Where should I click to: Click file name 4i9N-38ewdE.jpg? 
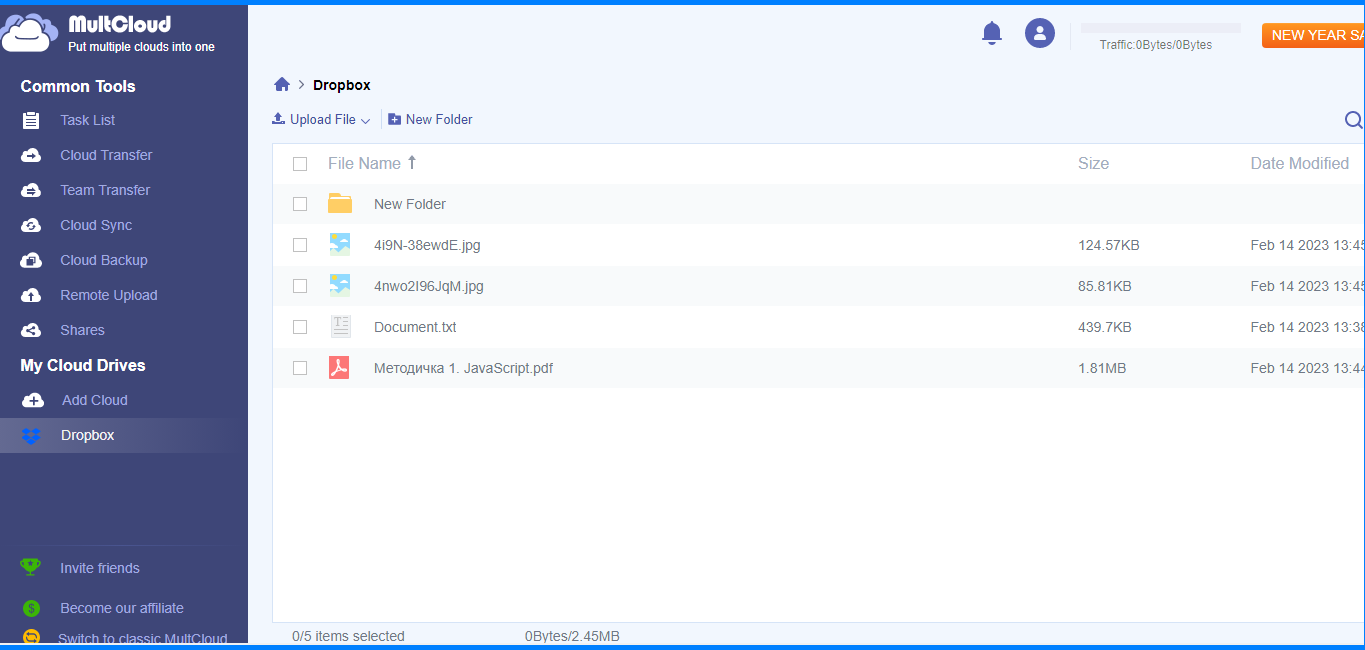point(427,245)
